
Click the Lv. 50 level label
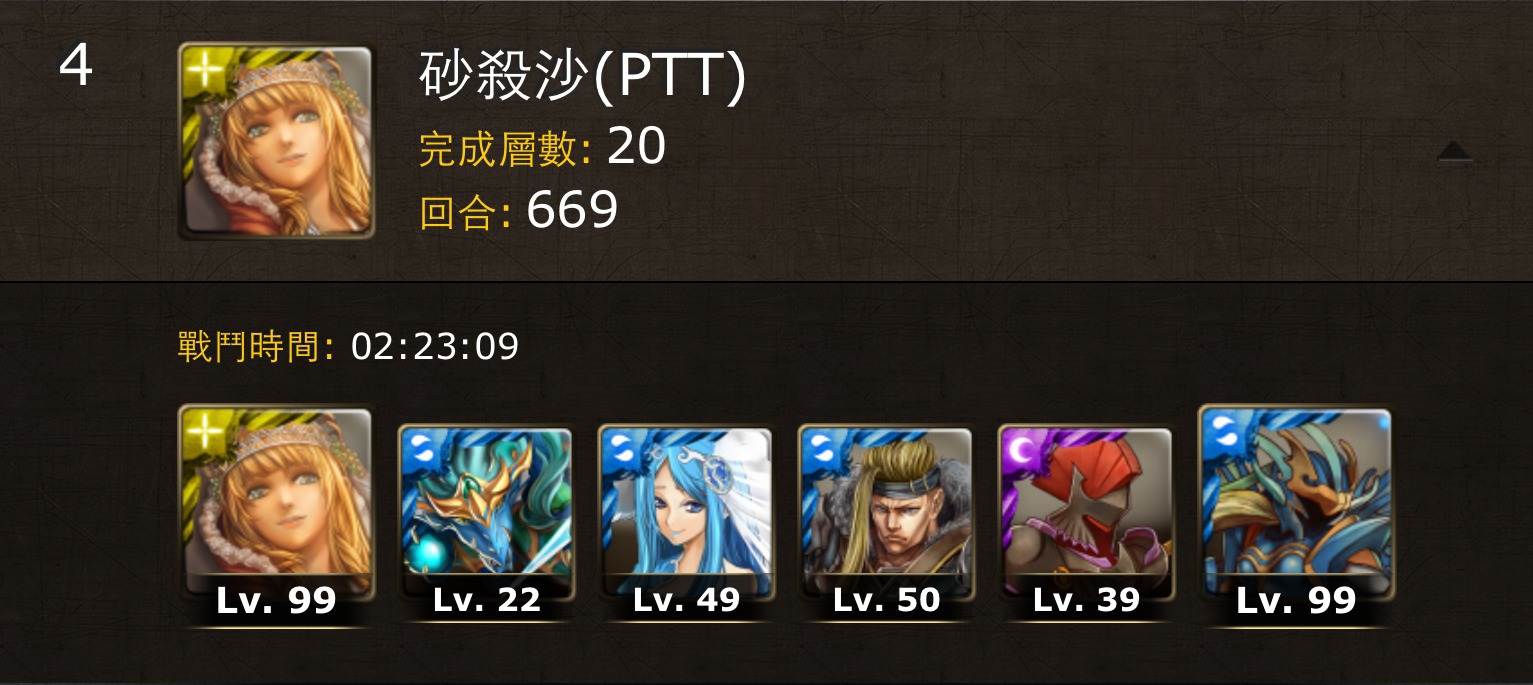tap(886, 599)
